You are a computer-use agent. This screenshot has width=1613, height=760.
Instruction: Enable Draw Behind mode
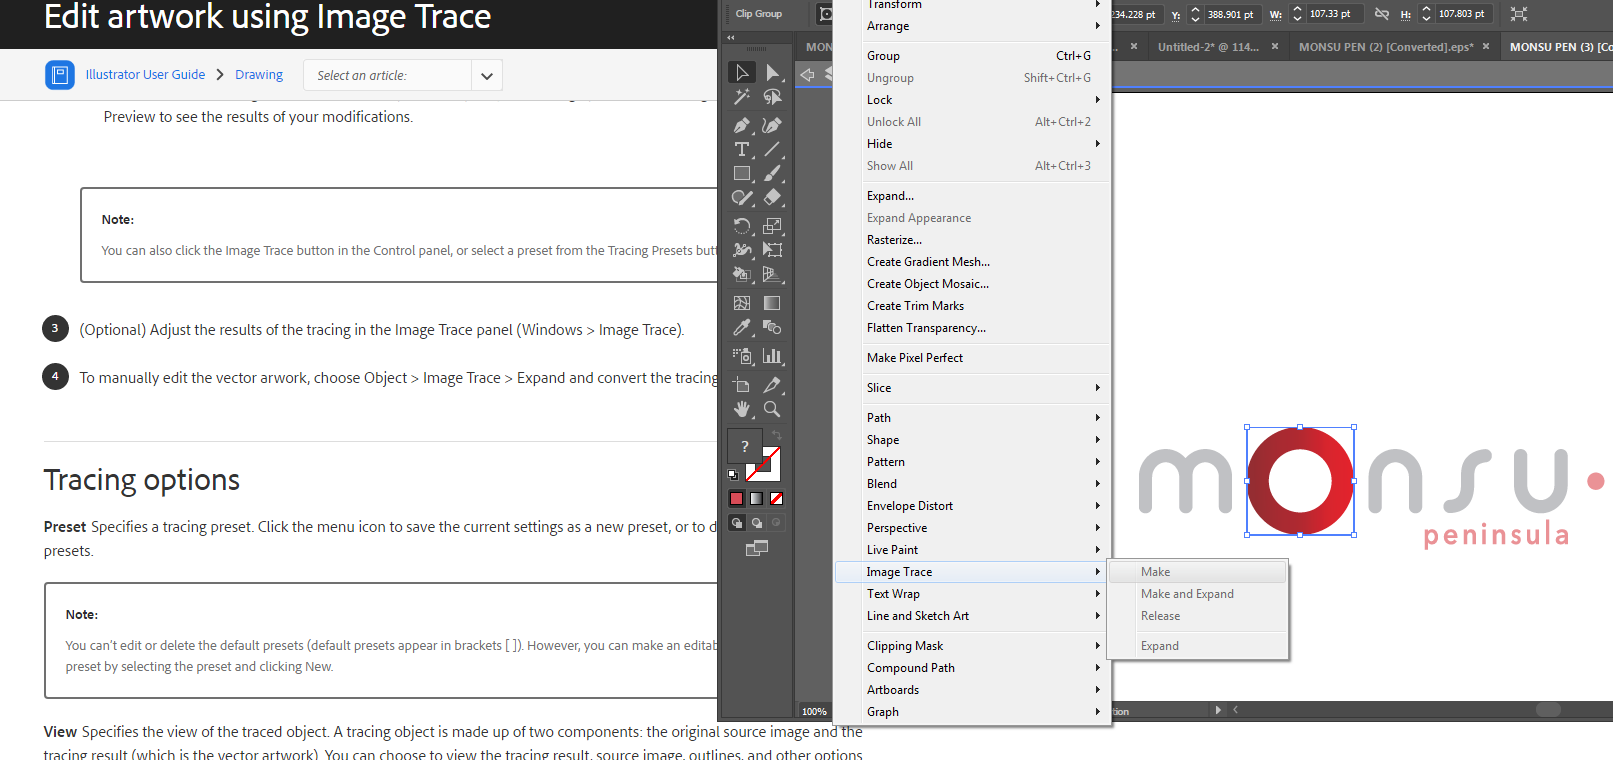click(x=757, y=523)
